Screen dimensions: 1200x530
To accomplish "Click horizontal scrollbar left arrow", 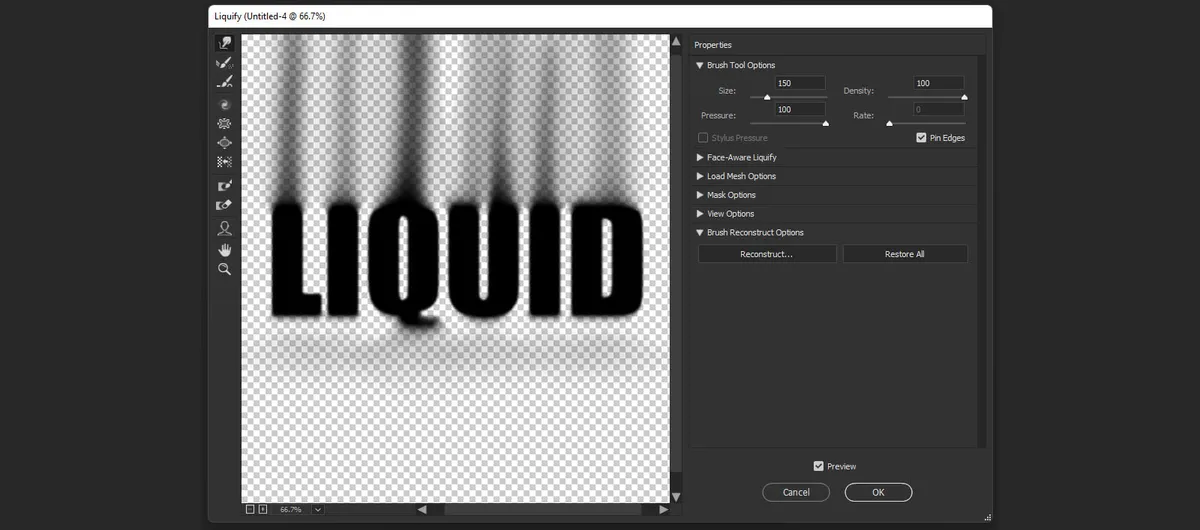I will [x=422, y=509].
